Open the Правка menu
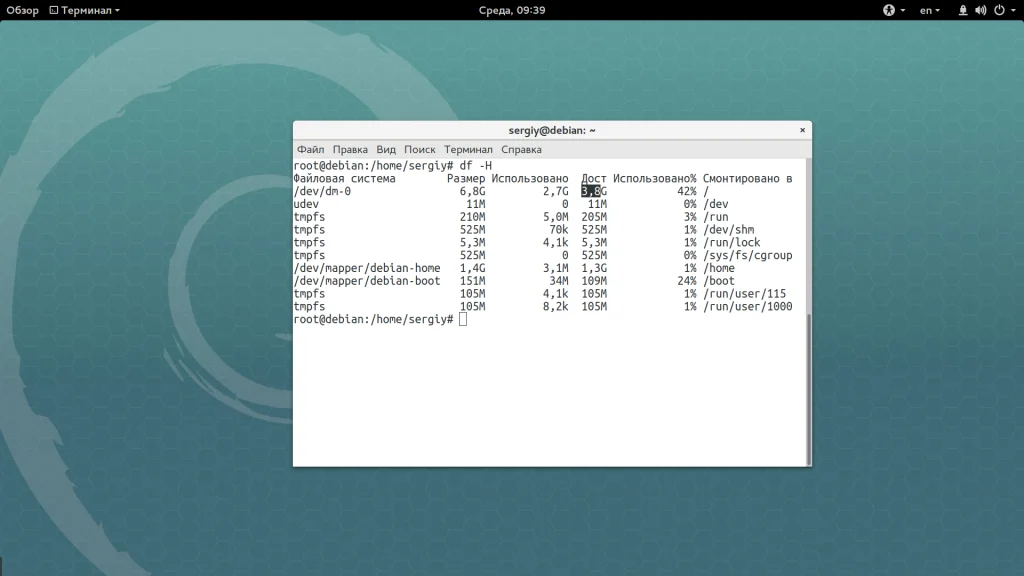This screenshot has height=576, width=1024. [350, 149]
